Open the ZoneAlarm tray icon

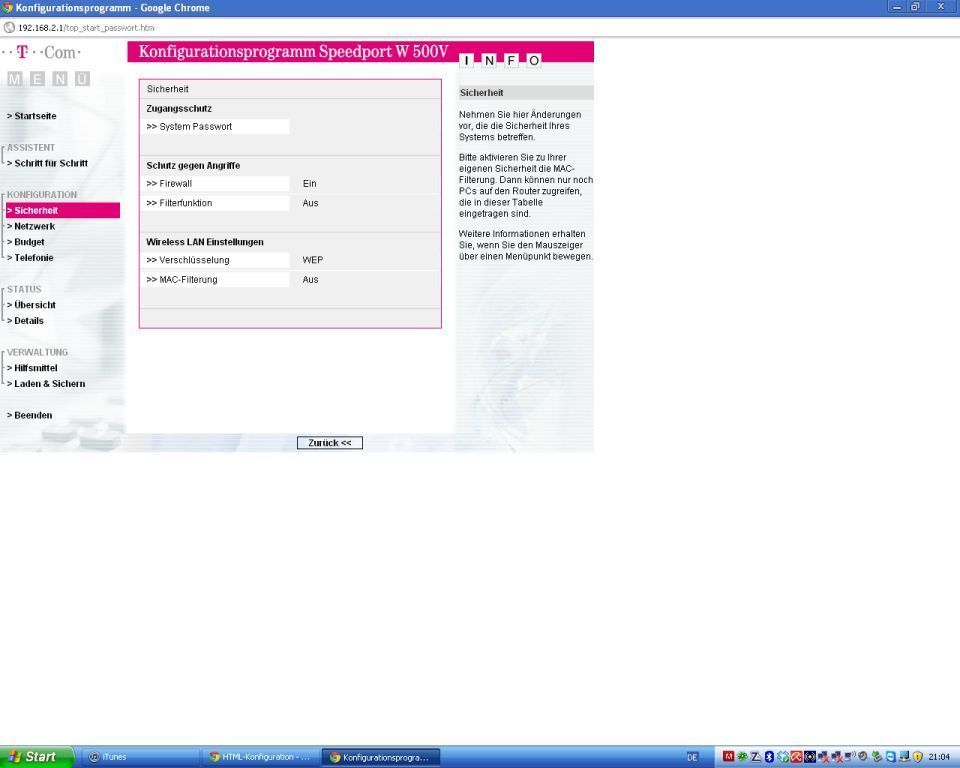(756, 757)
